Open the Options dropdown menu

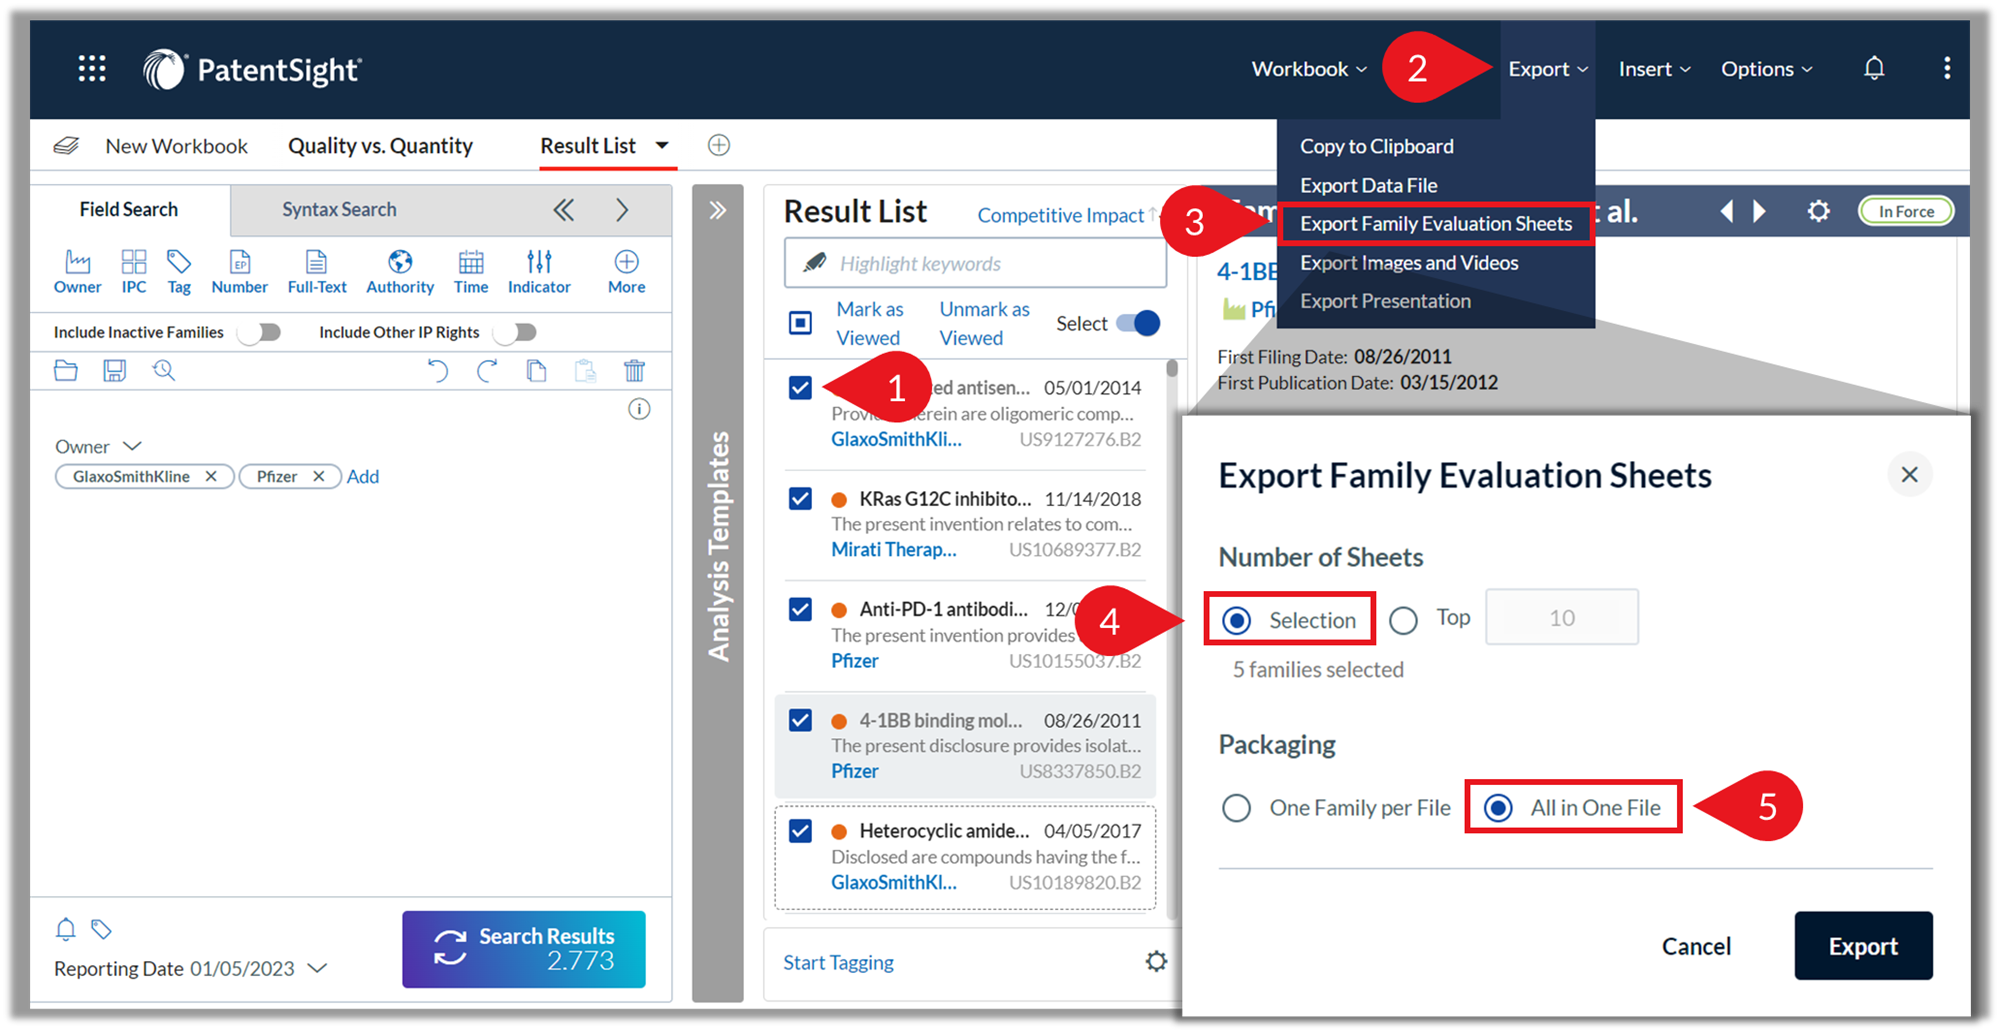click(1766, 69)
